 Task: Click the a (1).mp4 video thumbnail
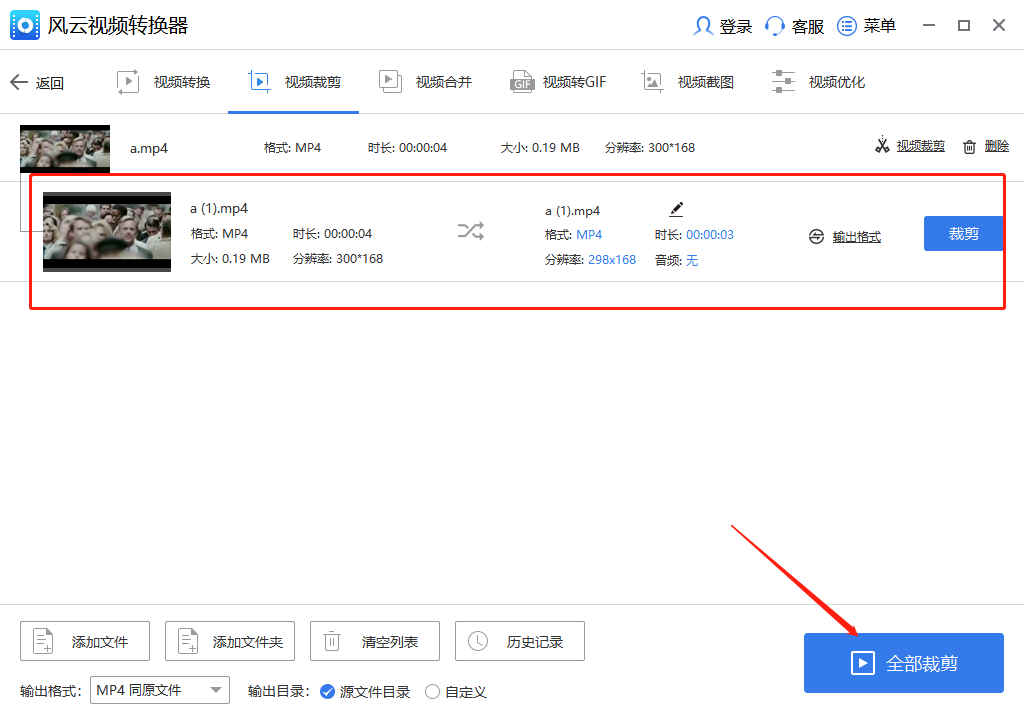107,232
